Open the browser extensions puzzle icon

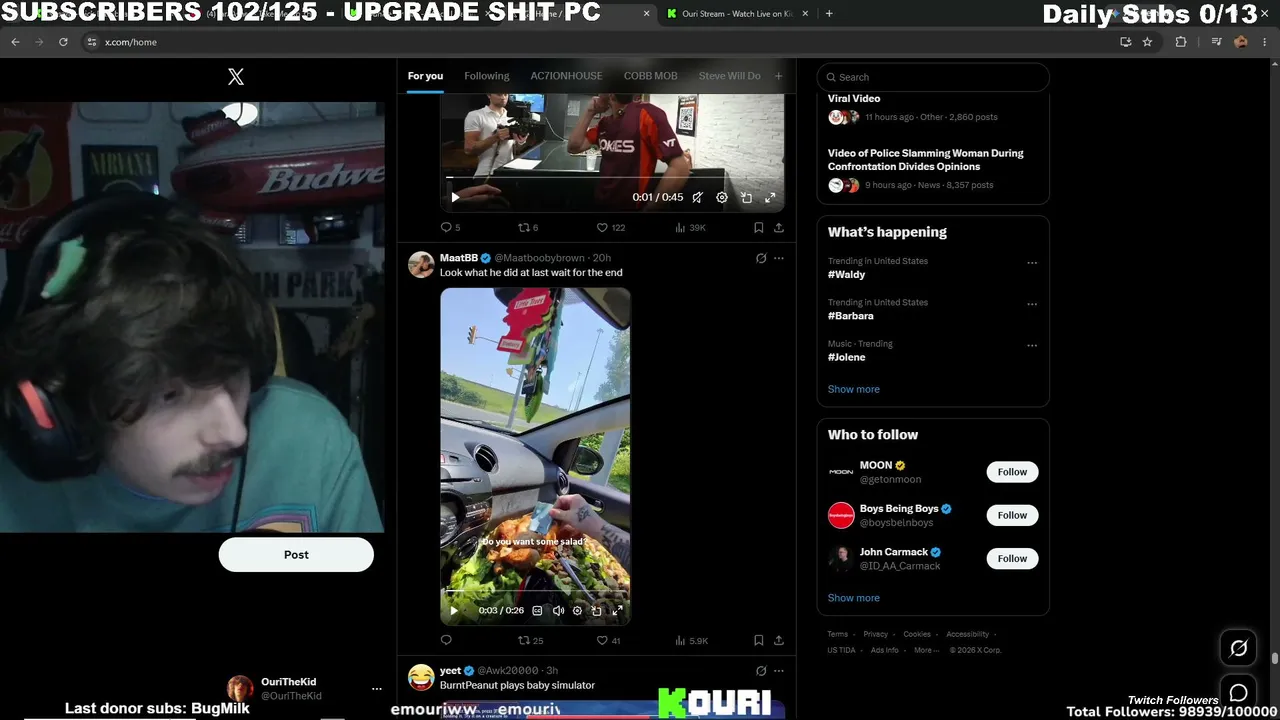[x=1181, y=42]
